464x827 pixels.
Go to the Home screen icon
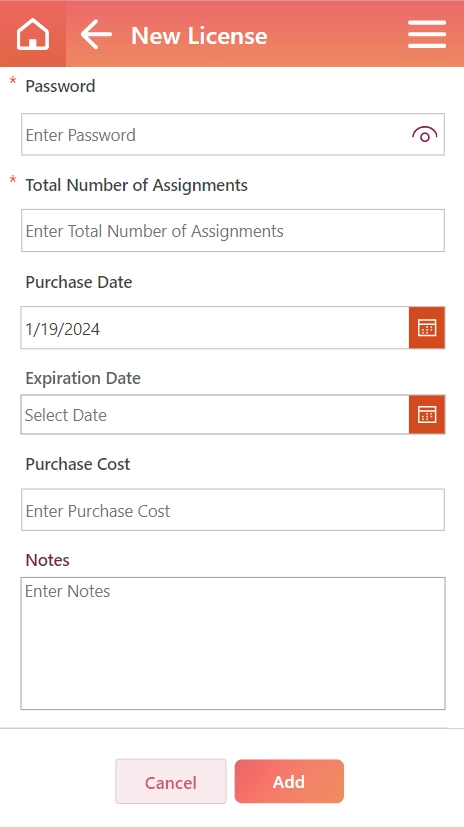click(33, 34)
